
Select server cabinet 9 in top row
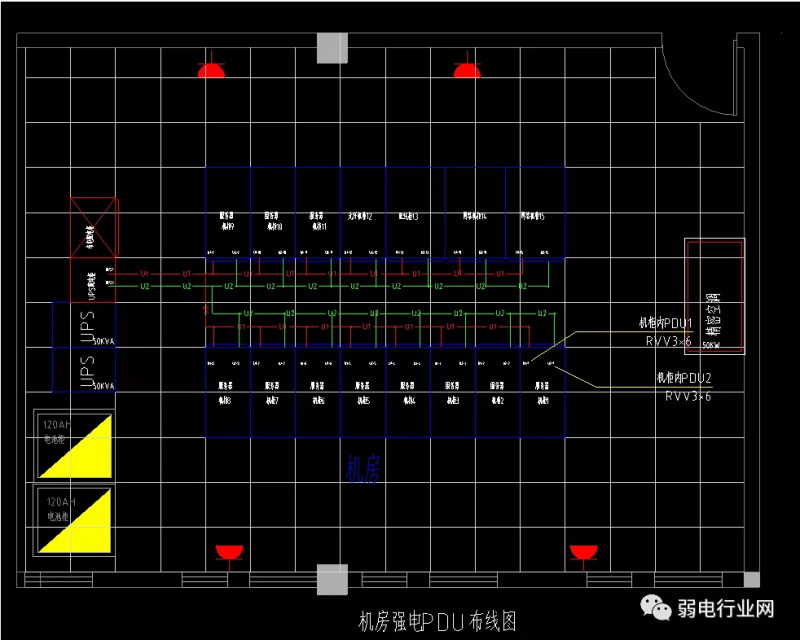click(x=228, y=221)
